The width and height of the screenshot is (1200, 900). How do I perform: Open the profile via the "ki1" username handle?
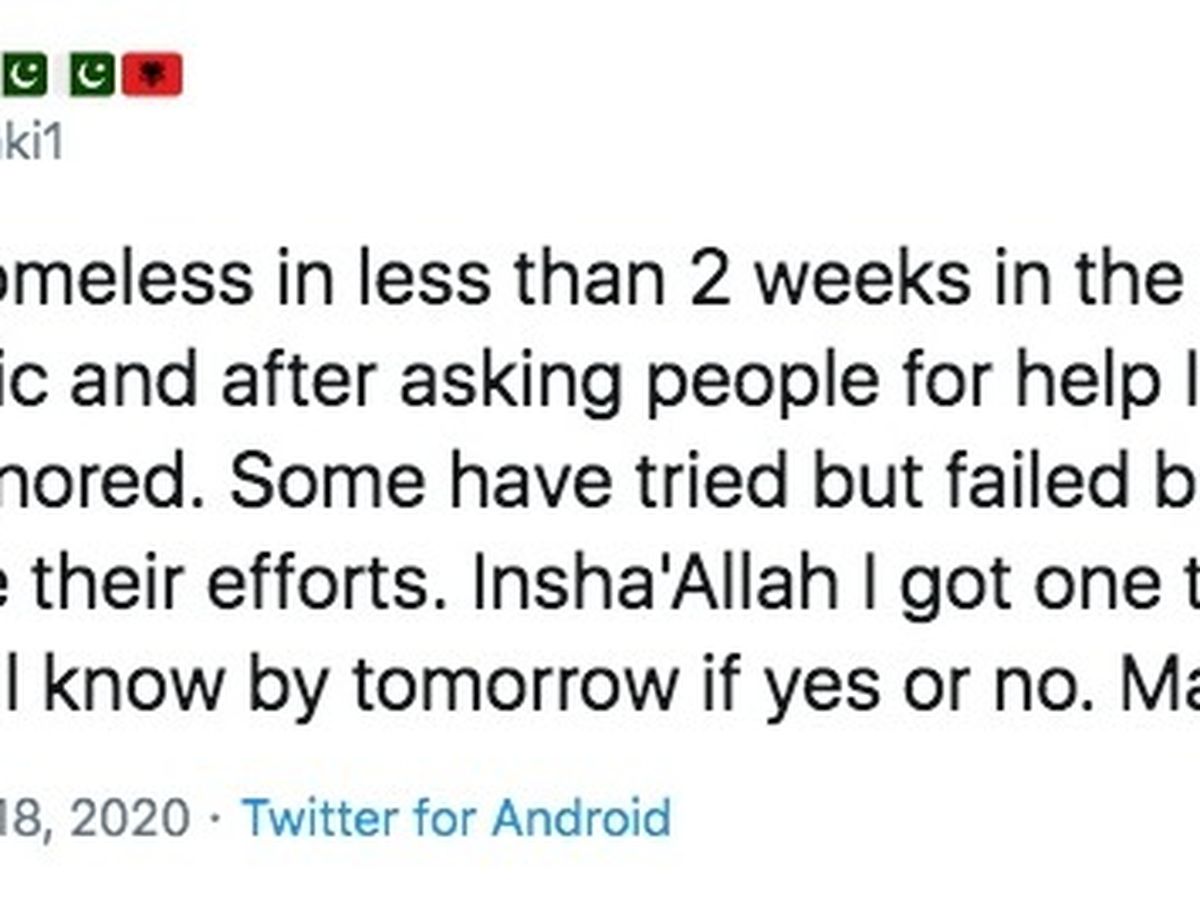click(x=30, y=143)
